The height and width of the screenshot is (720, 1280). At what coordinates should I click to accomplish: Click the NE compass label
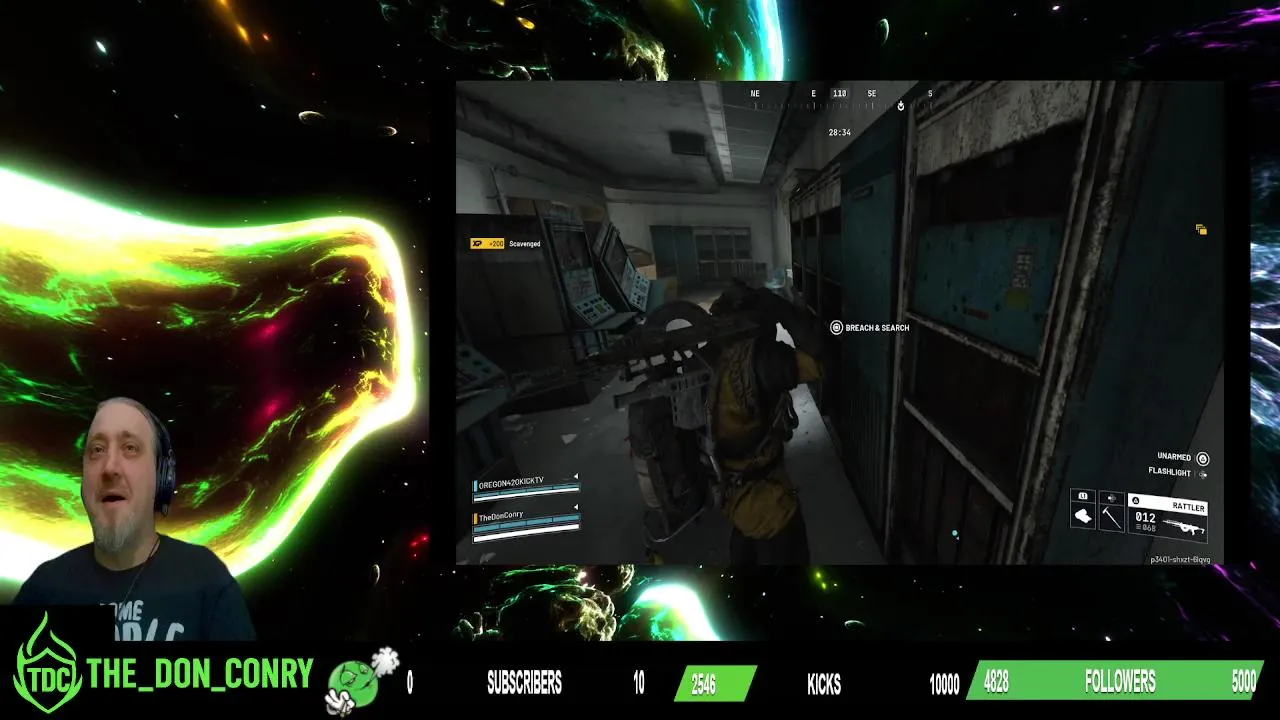pos(755,94)
